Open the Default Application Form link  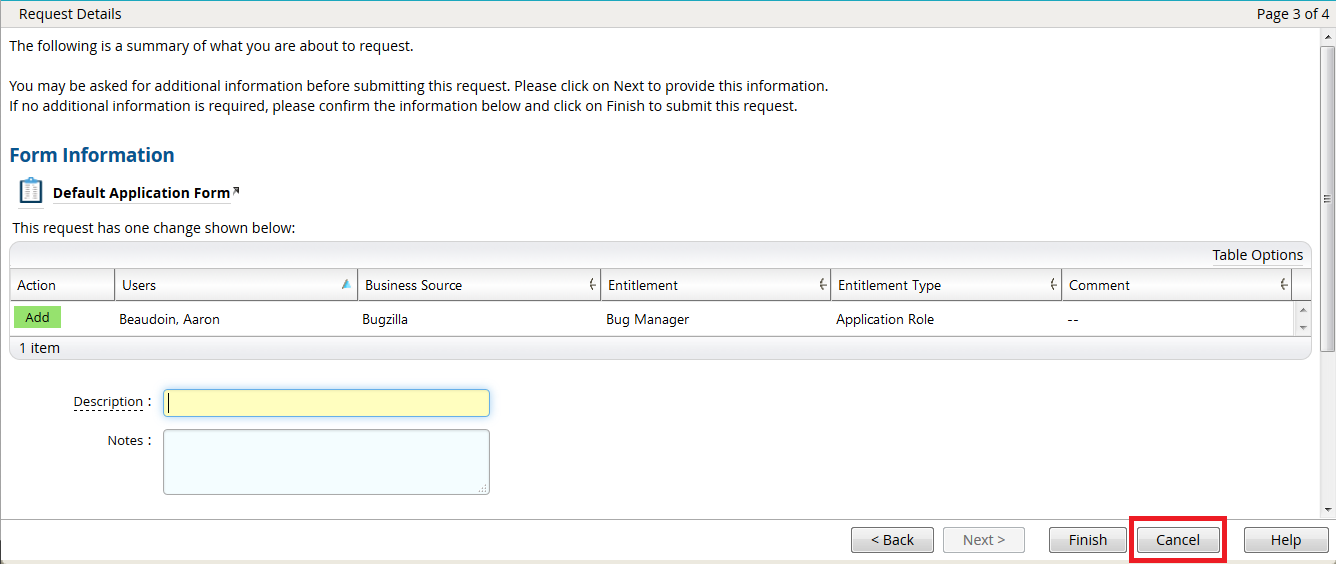point(141,193)
